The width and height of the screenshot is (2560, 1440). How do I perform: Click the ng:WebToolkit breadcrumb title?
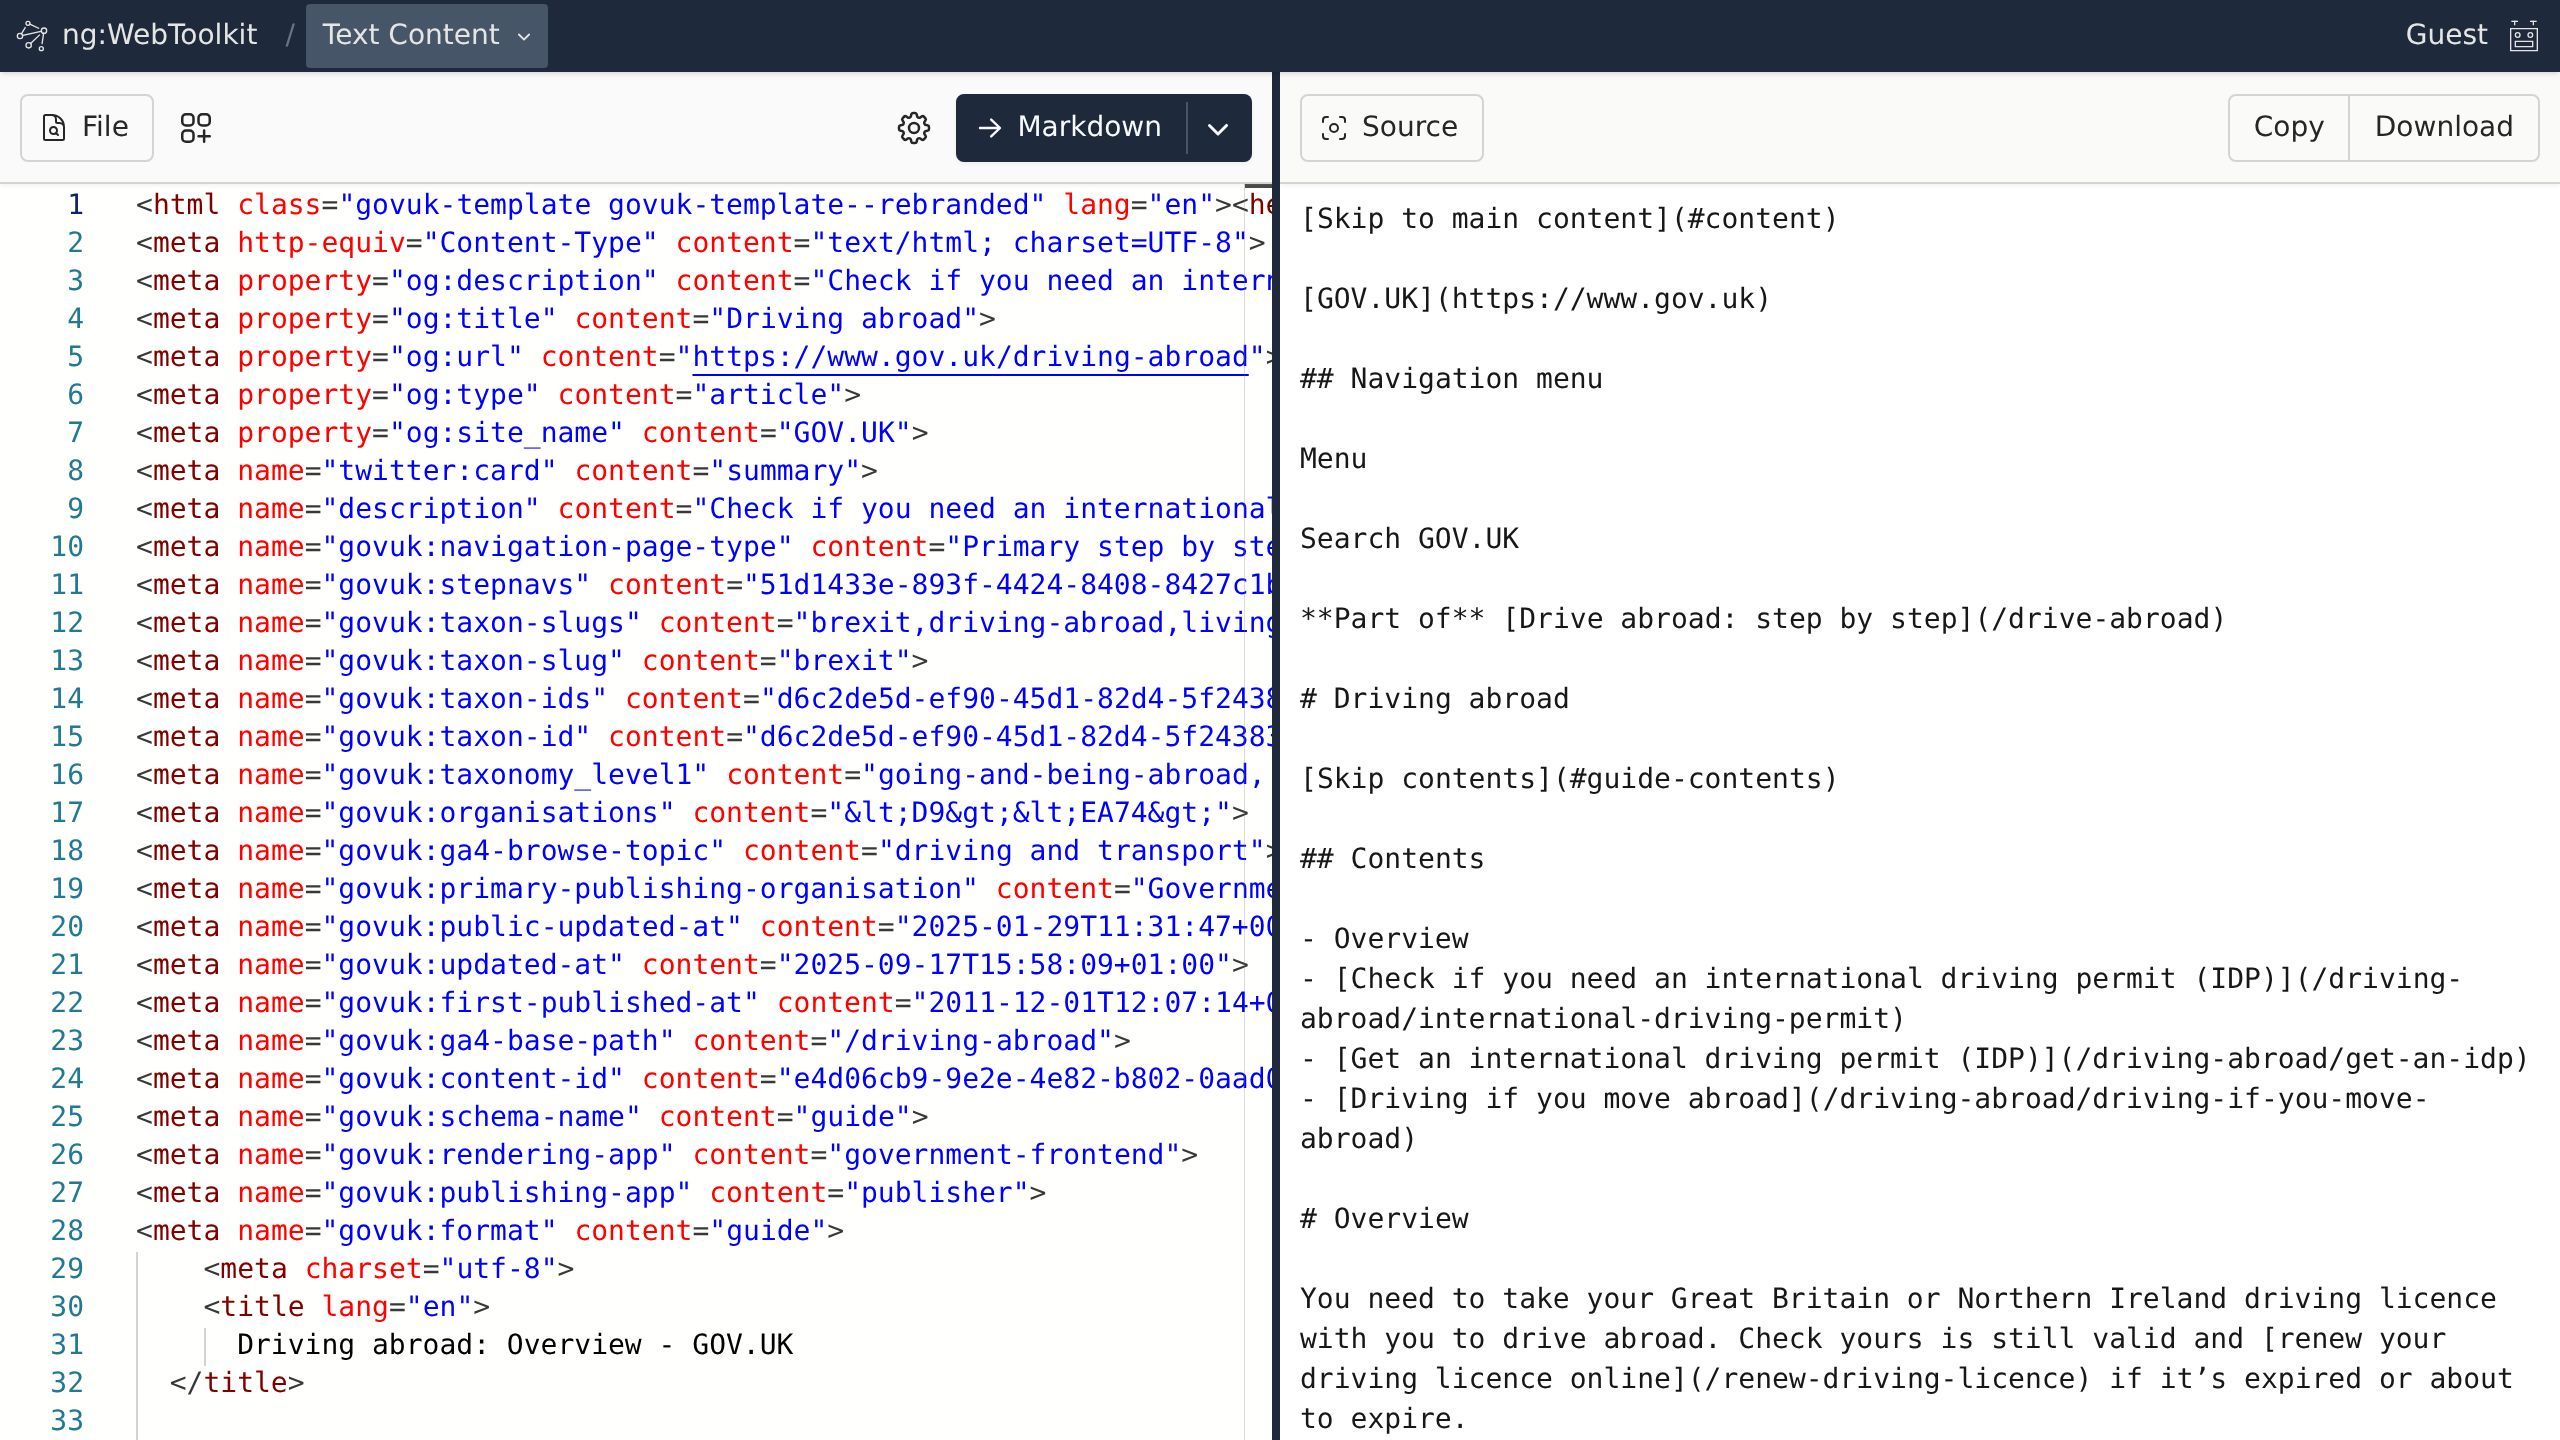(x=160, y=35)
